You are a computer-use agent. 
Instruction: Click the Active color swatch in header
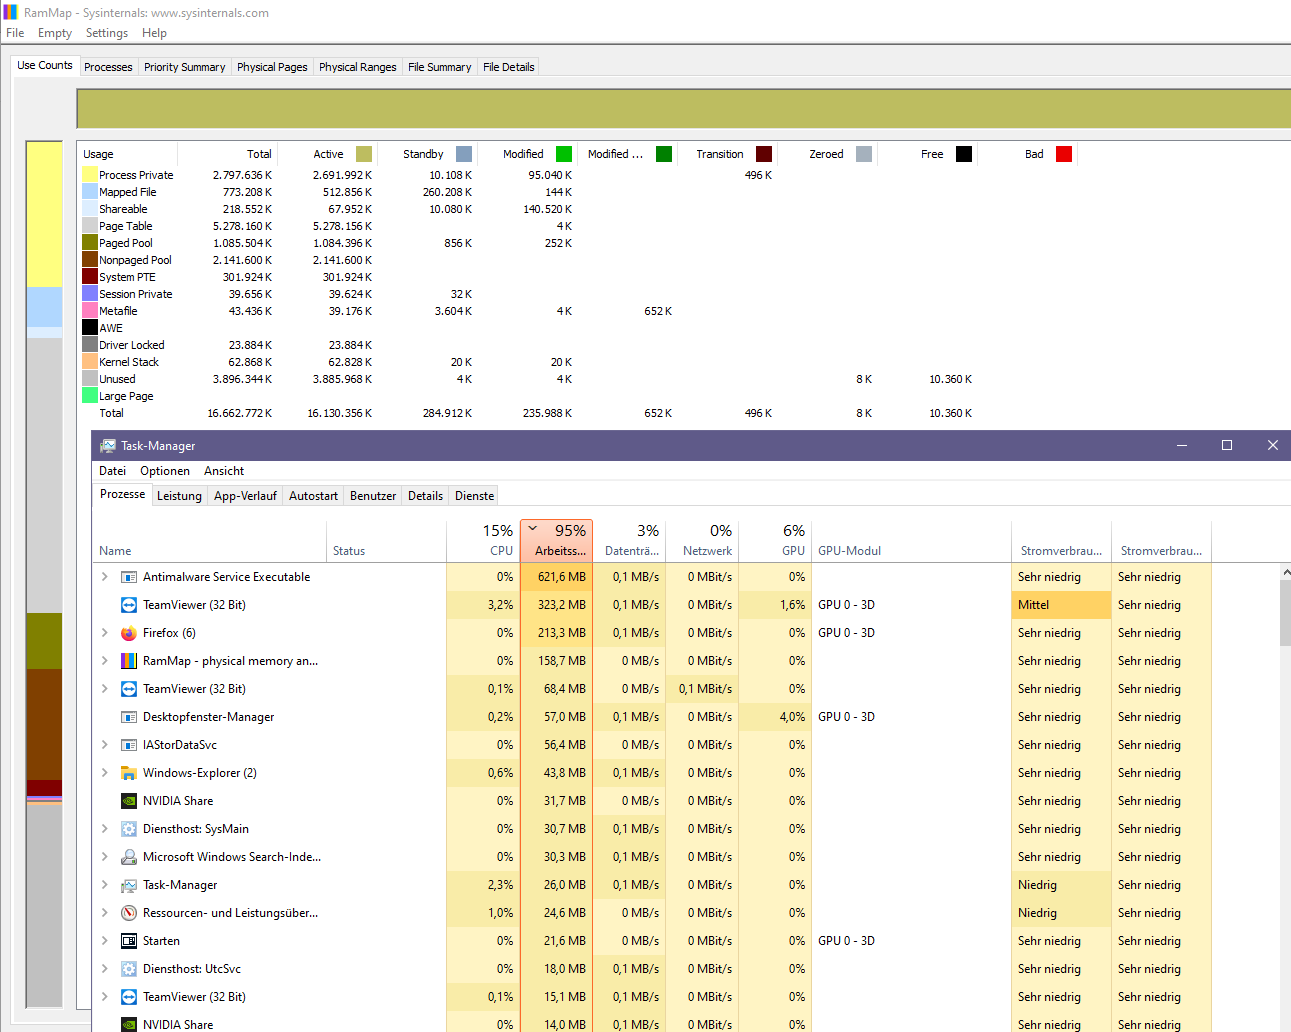[x=364, y=154]
